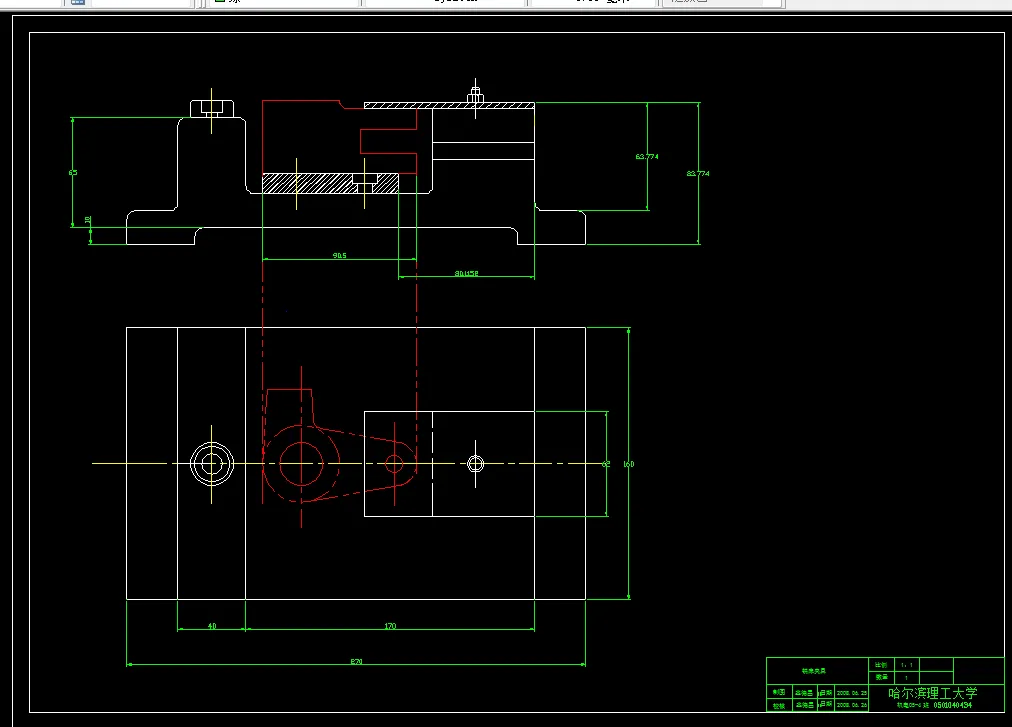
Task: Select the 63.774 dimension text
Action: point(647,157)
